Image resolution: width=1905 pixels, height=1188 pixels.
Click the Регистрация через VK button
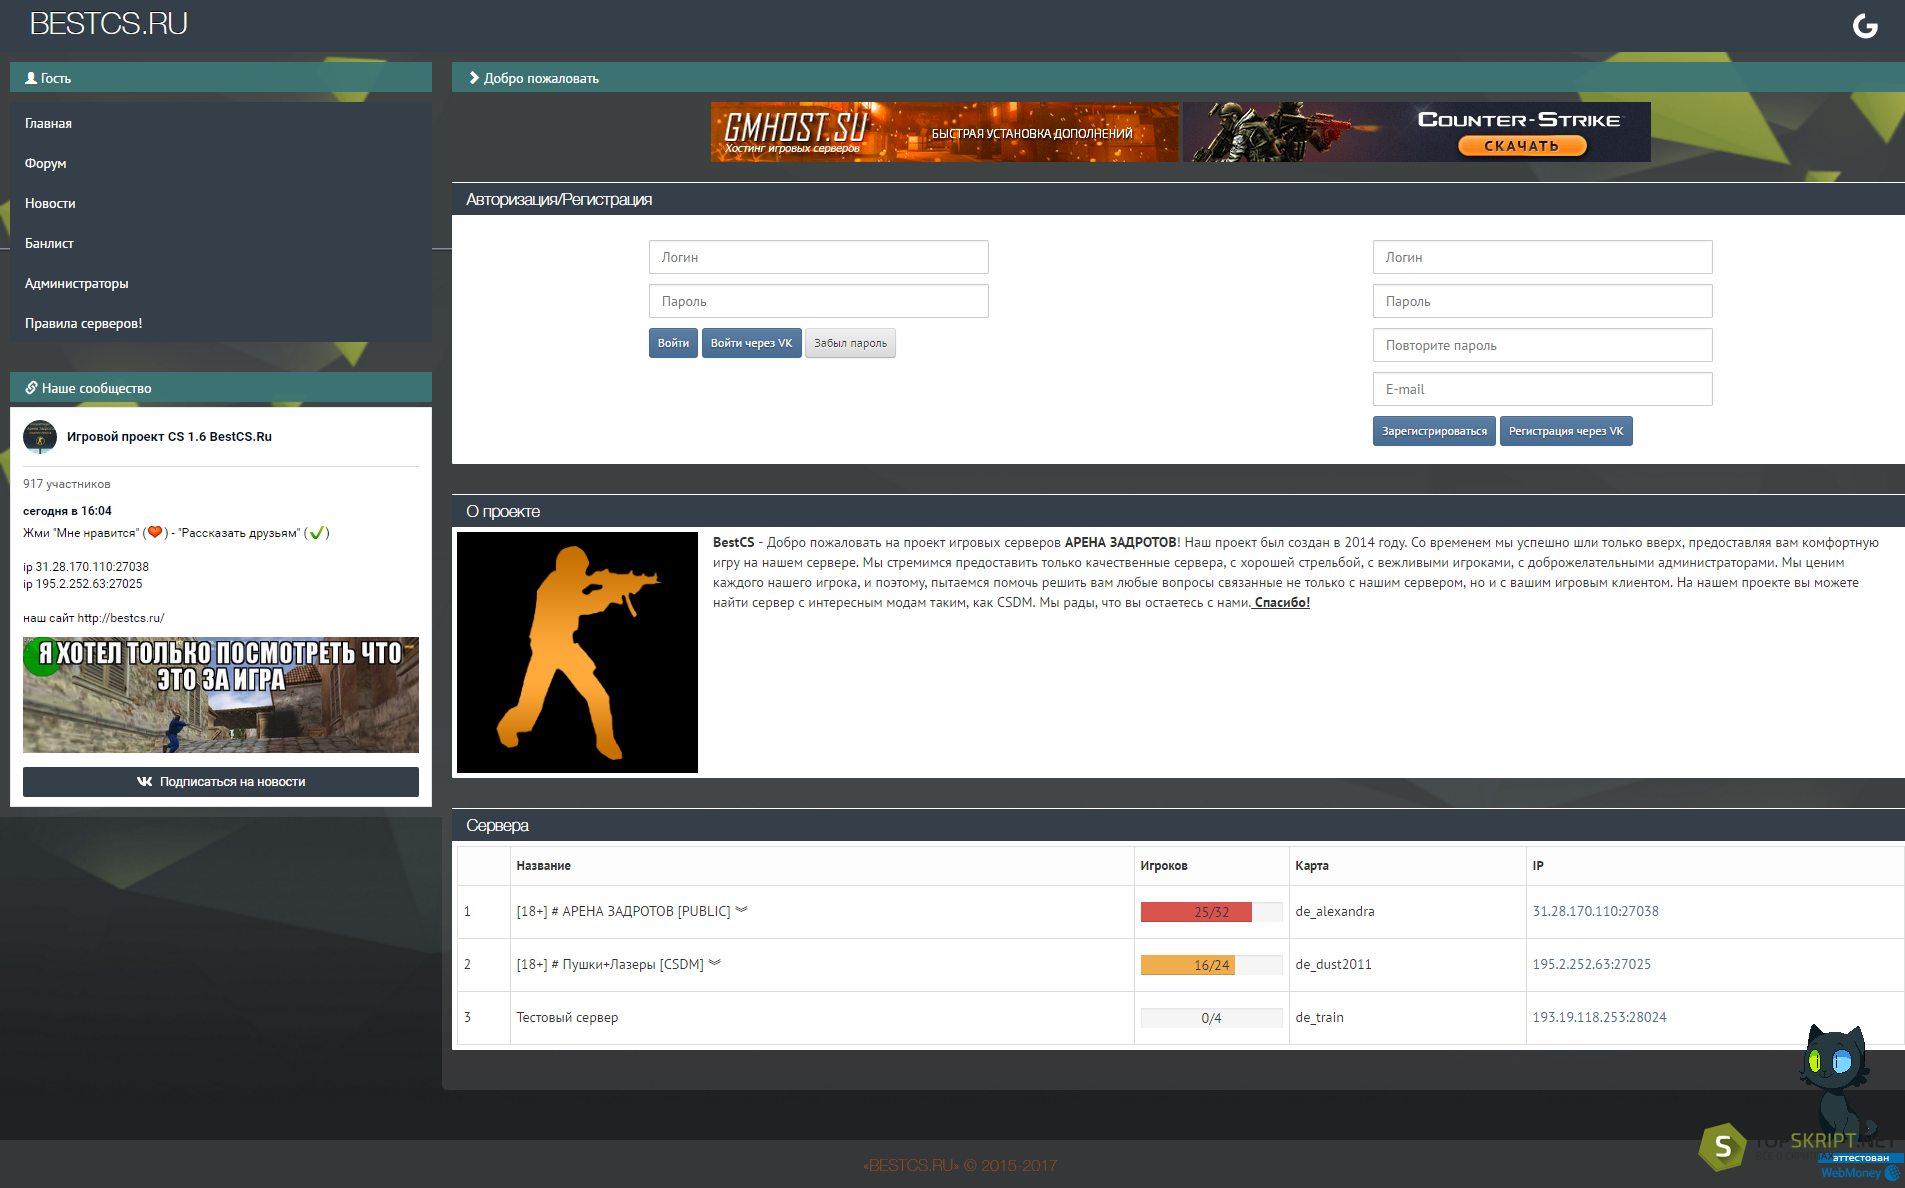[x=1566, y=431]
